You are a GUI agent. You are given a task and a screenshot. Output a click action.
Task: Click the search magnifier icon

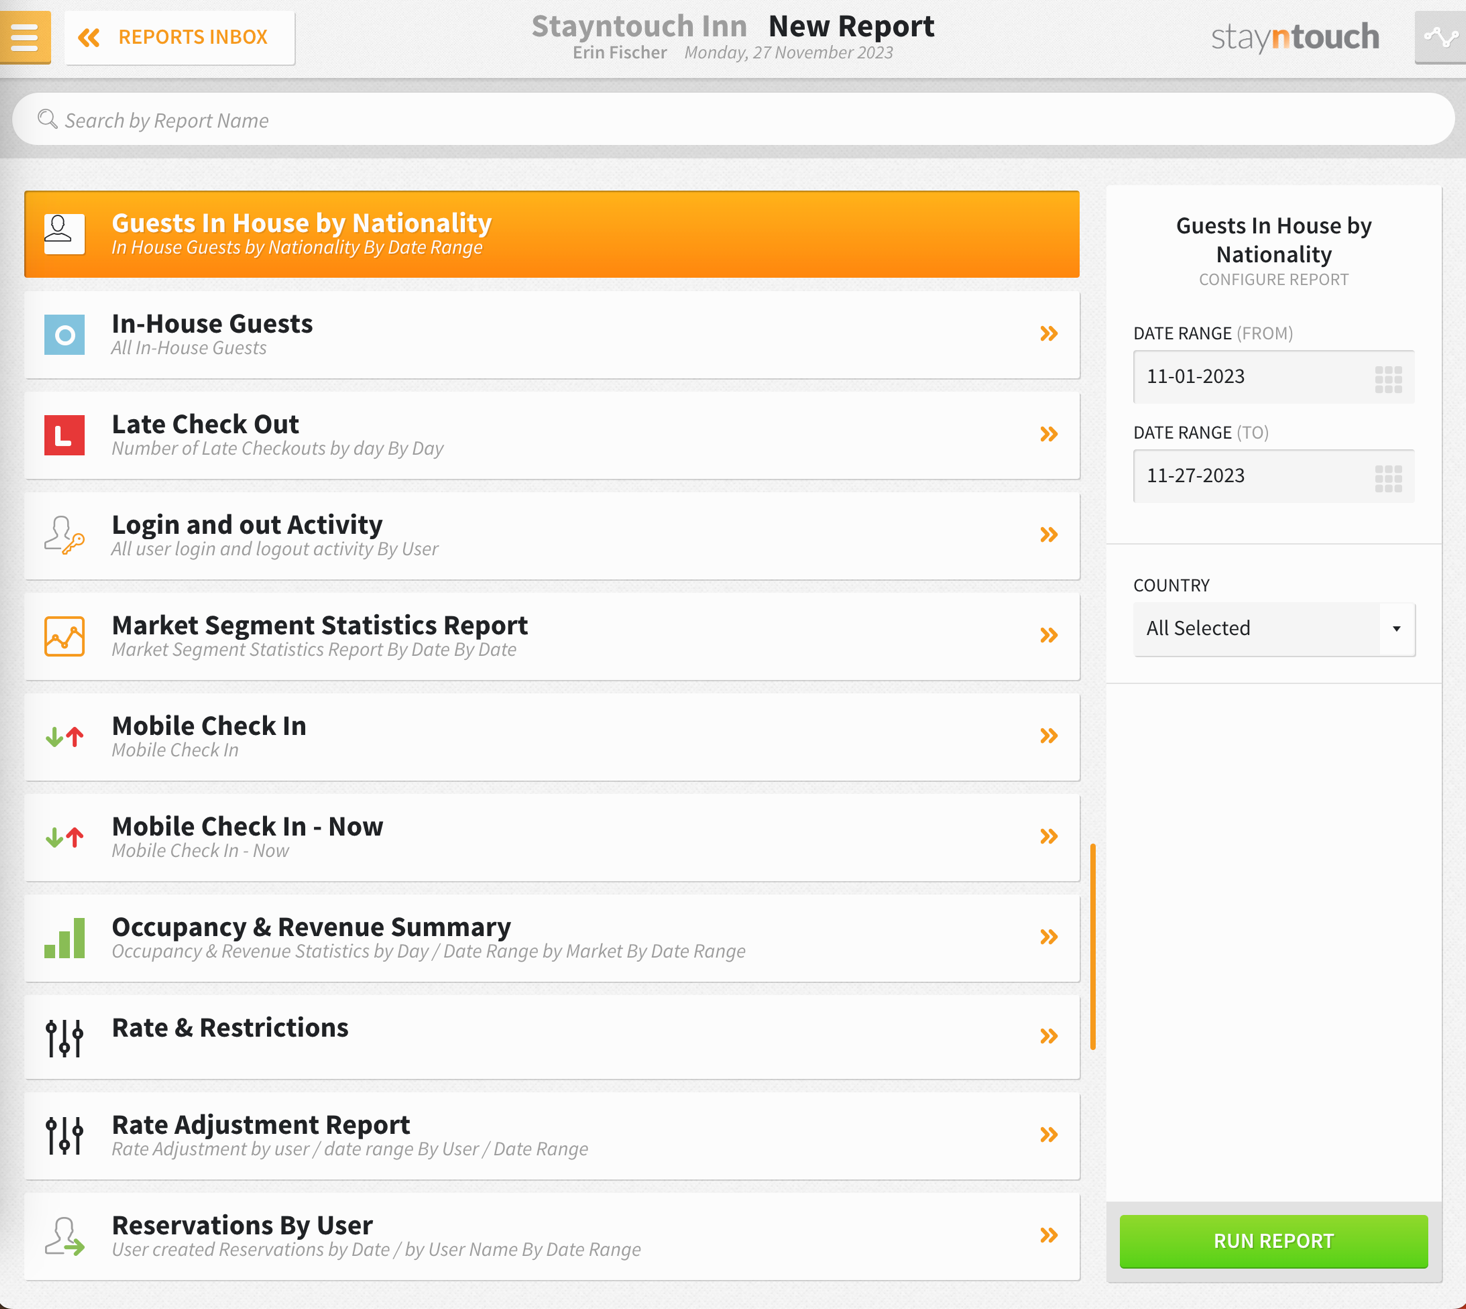[47, 119]
